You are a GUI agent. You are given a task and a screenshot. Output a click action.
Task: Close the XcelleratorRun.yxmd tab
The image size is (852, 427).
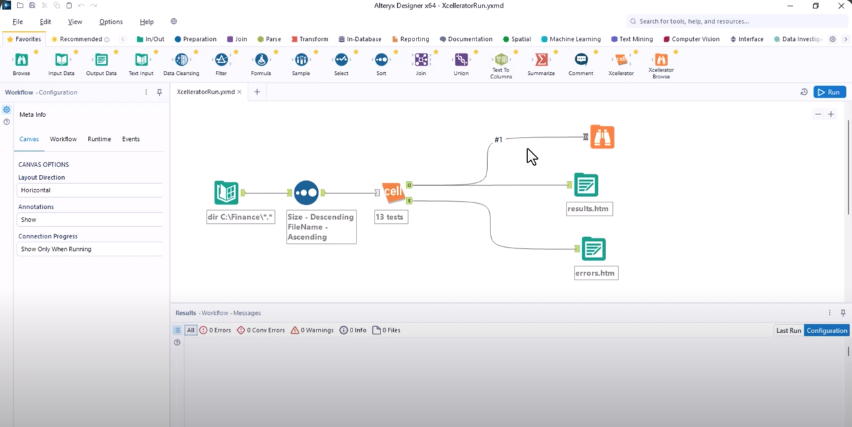(x=239, y=92)
